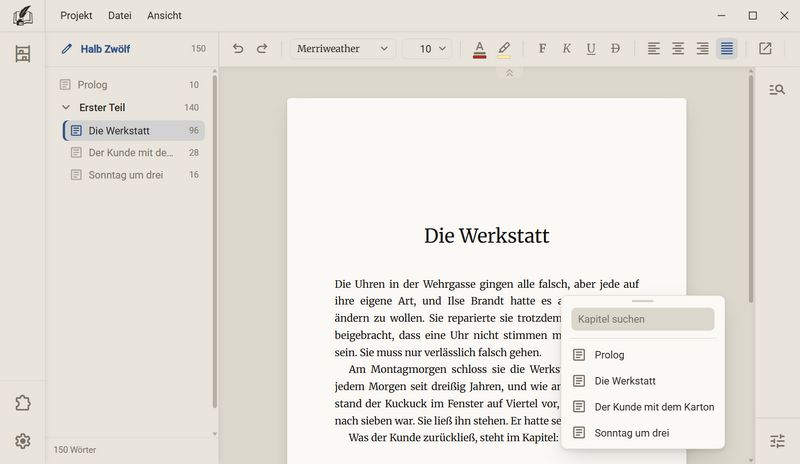Viewport: 800px width, 464px height.
Task: Open the search-in-document icon on right panel
Action: (777, 90)
